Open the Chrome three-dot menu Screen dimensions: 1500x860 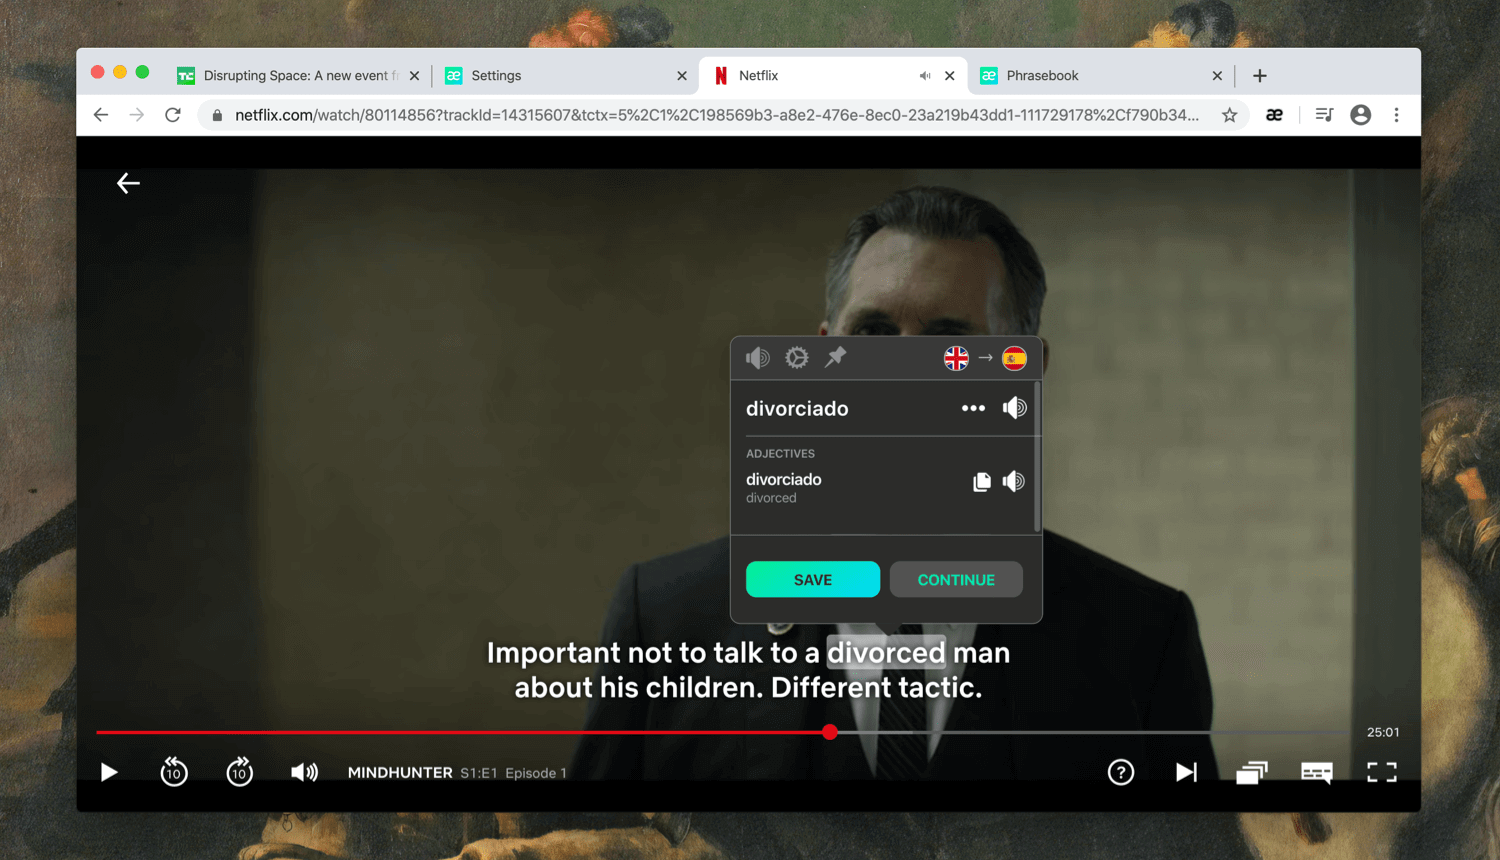1397,115
